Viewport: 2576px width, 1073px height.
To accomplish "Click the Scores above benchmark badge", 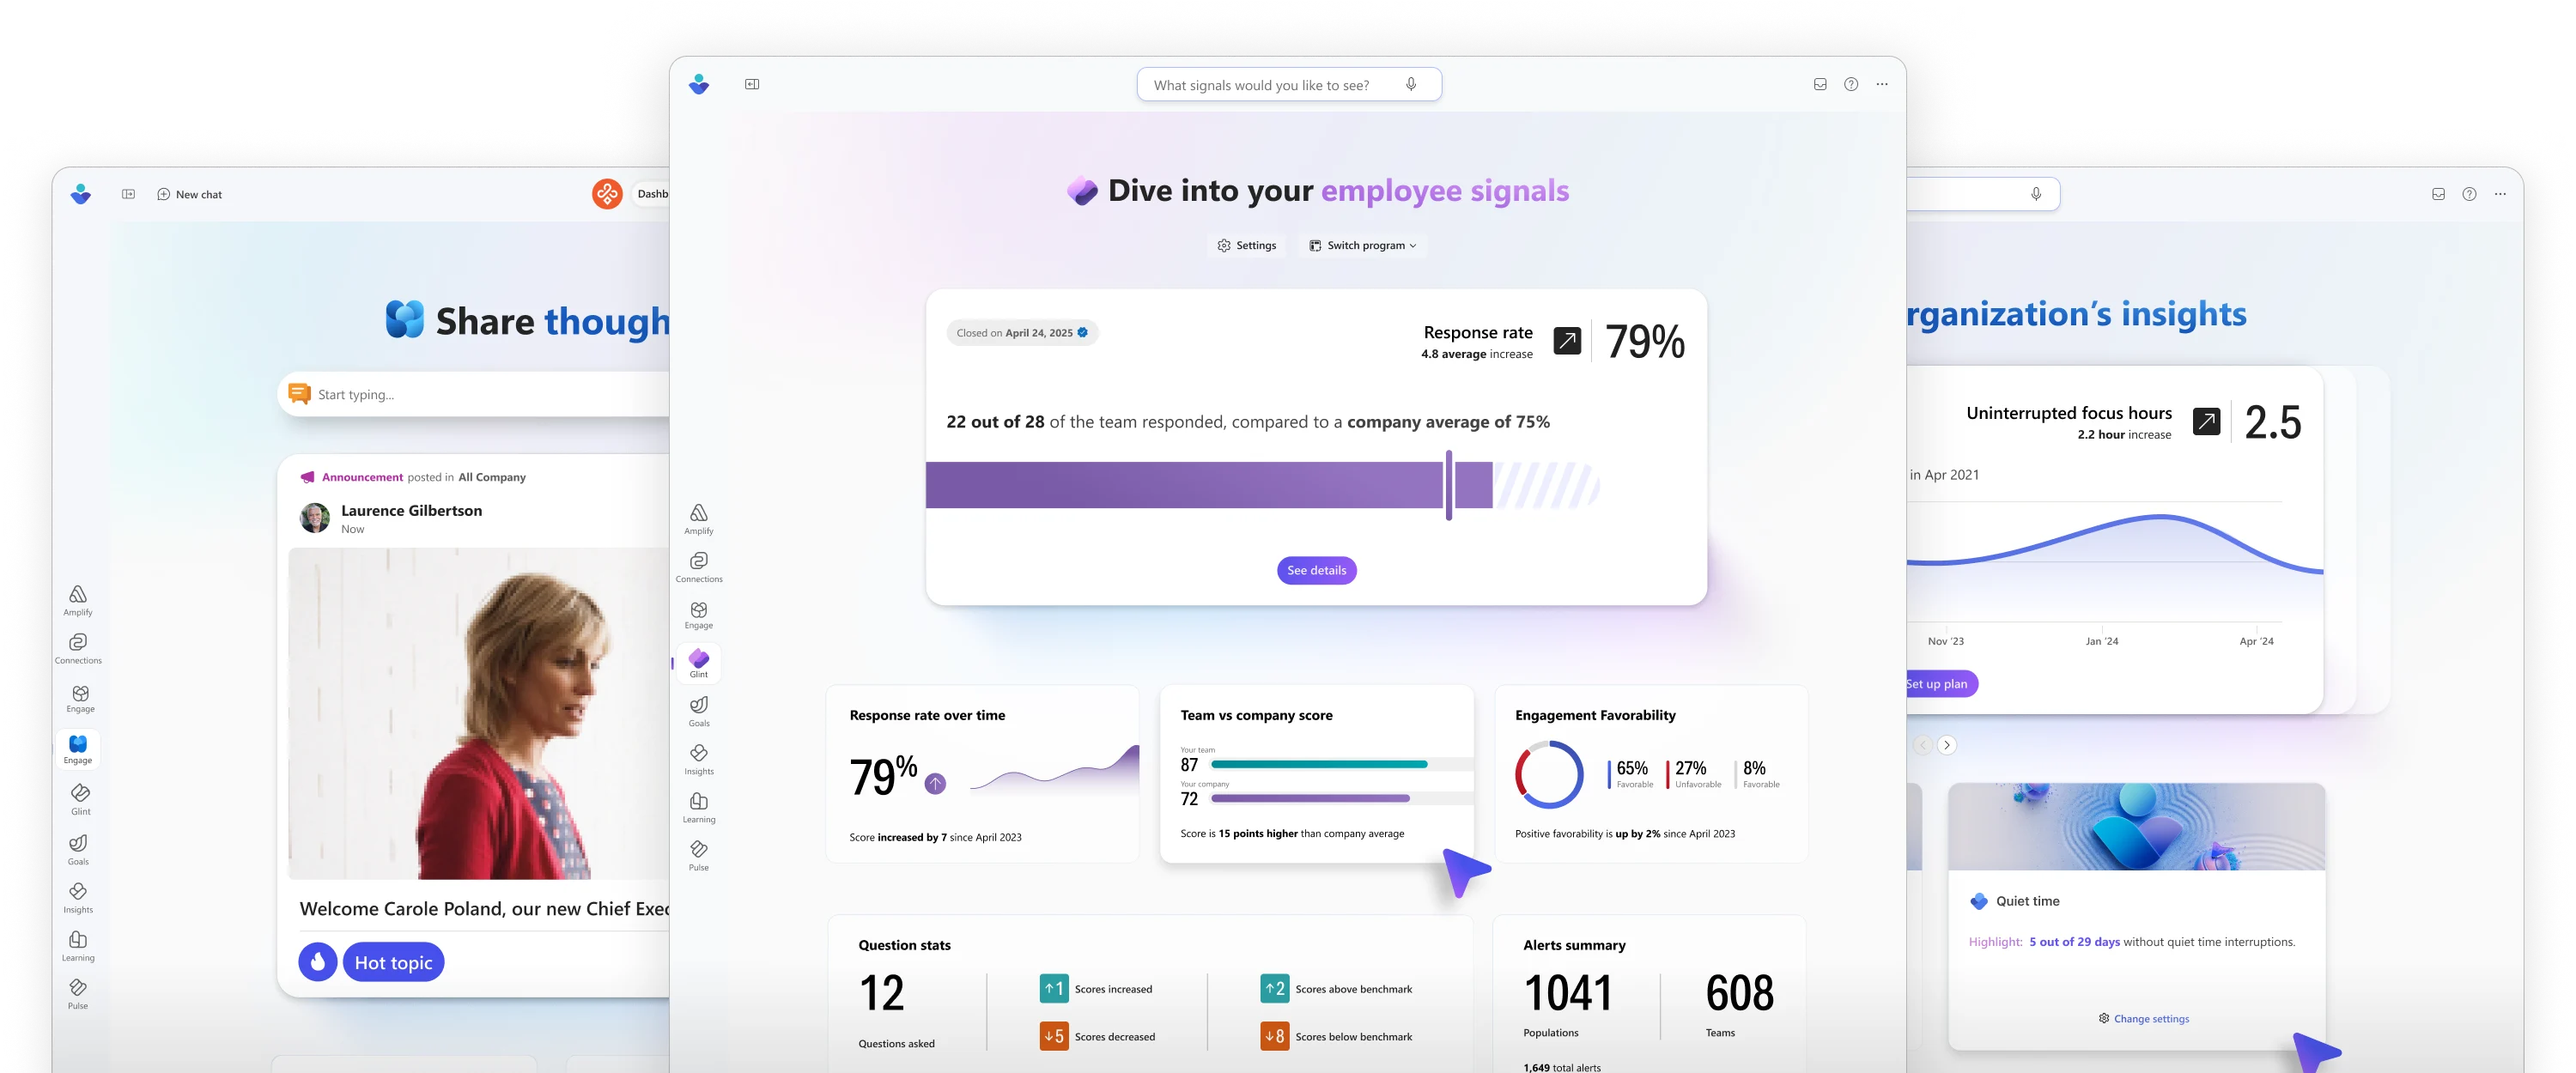I will (1275, 988).
